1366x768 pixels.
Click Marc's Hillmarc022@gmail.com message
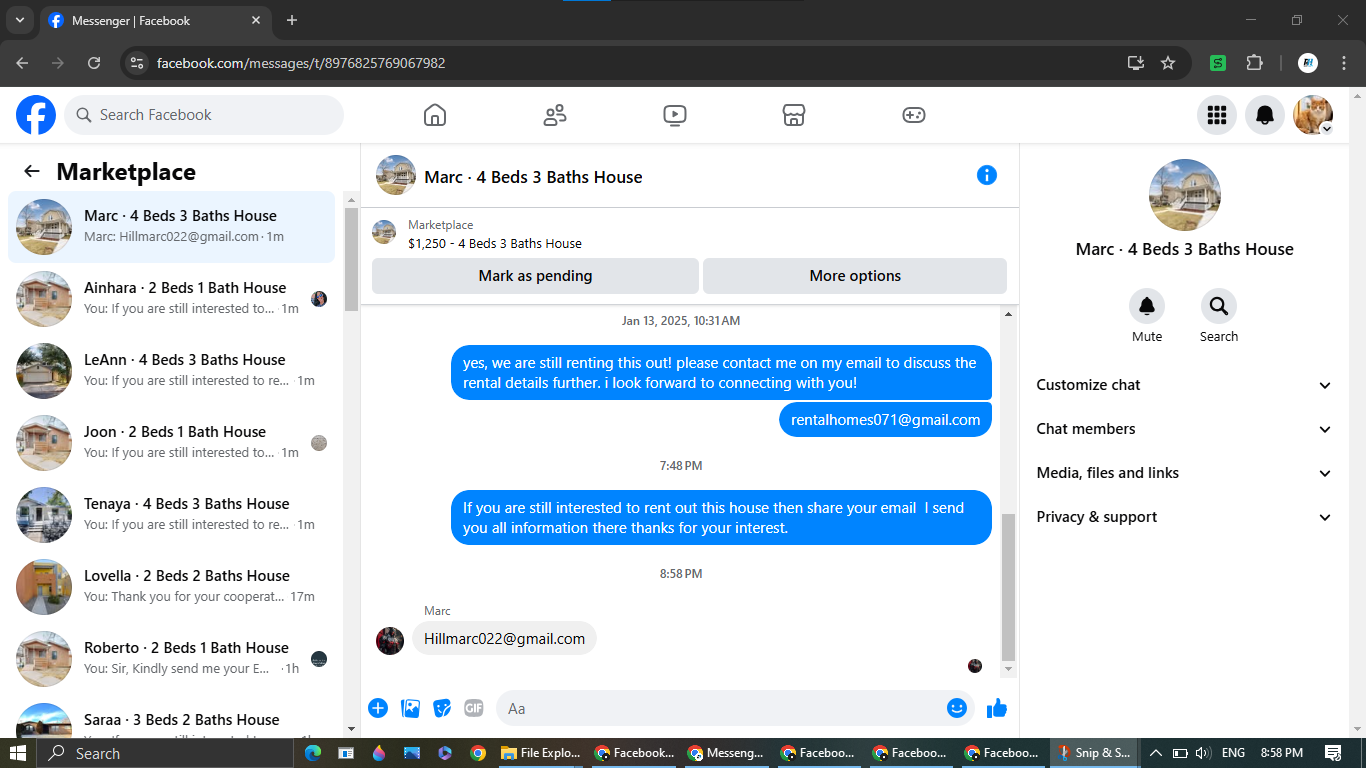504,639
